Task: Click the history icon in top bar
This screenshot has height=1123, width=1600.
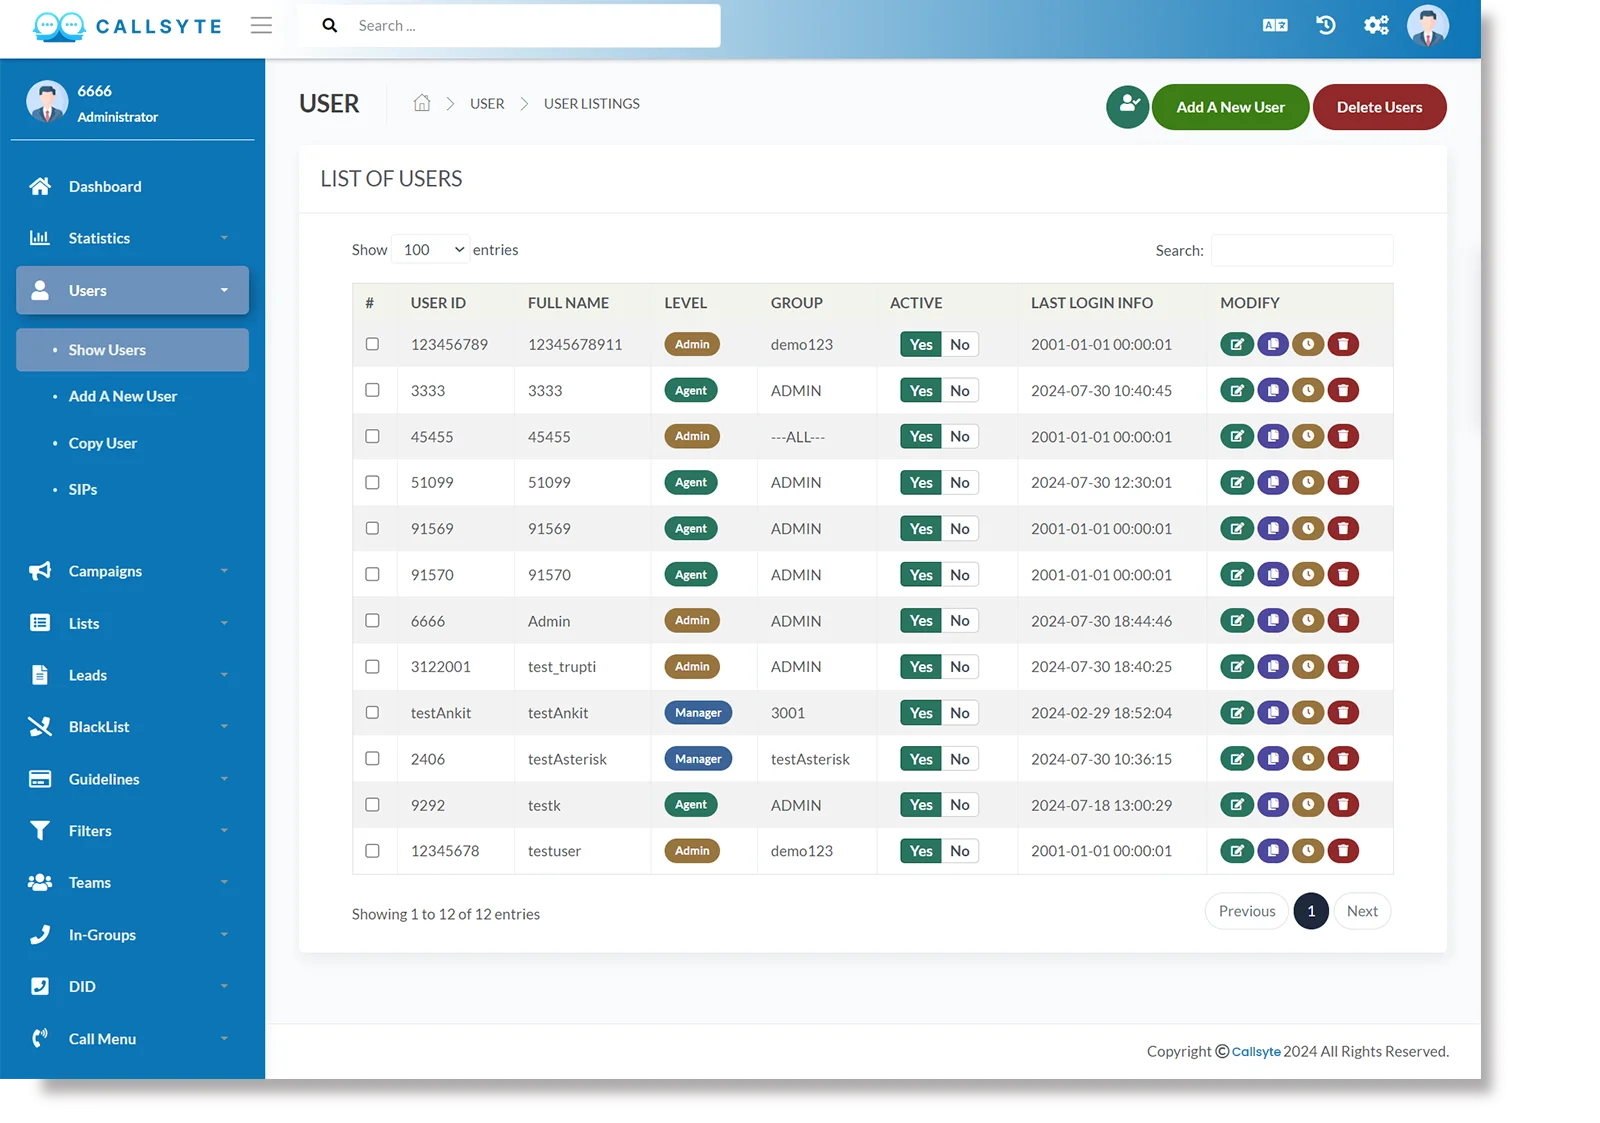Action: [x=1326, y=26]
